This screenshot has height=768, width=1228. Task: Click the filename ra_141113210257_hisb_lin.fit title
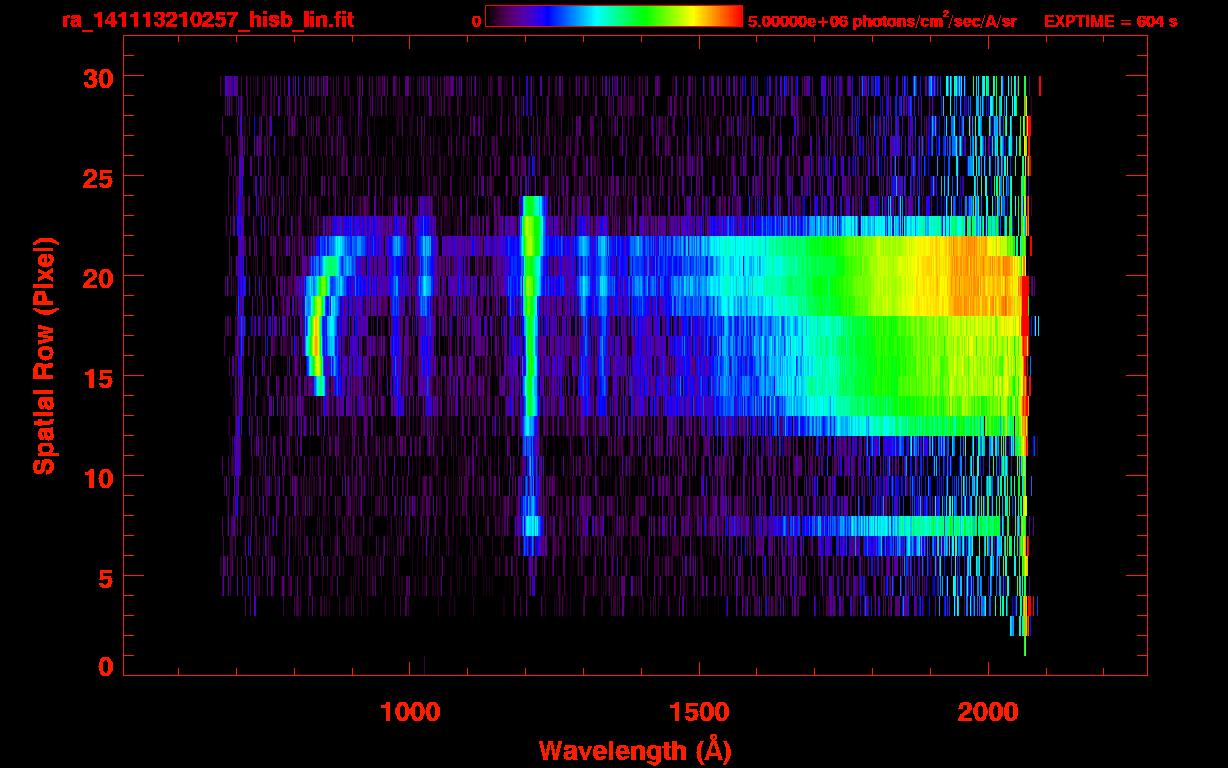[x=207, y=20]
